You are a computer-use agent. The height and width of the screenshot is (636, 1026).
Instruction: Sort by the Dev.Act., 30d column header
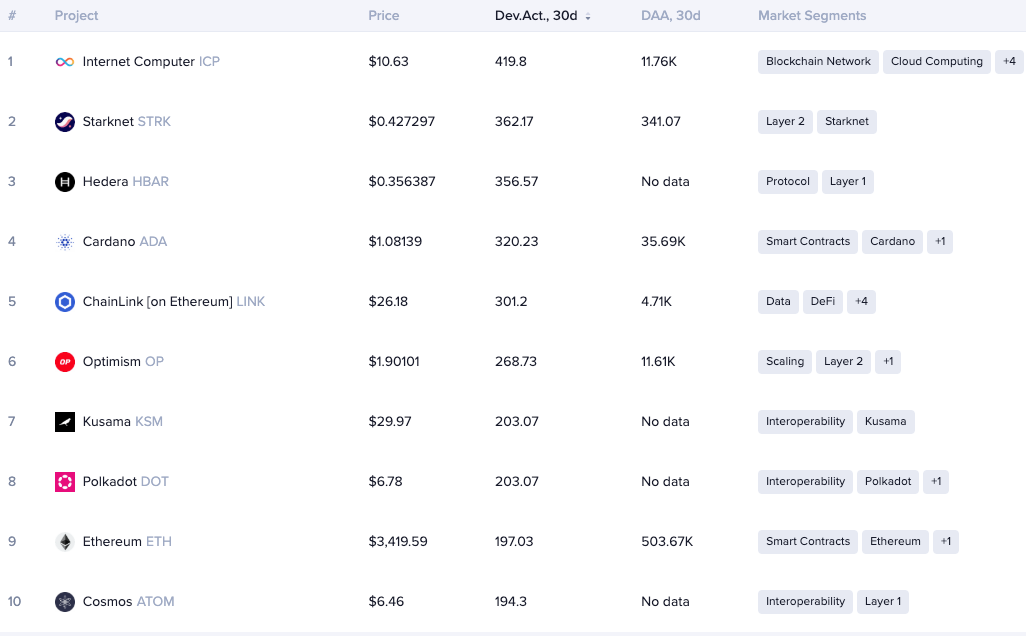click(536, 16)
